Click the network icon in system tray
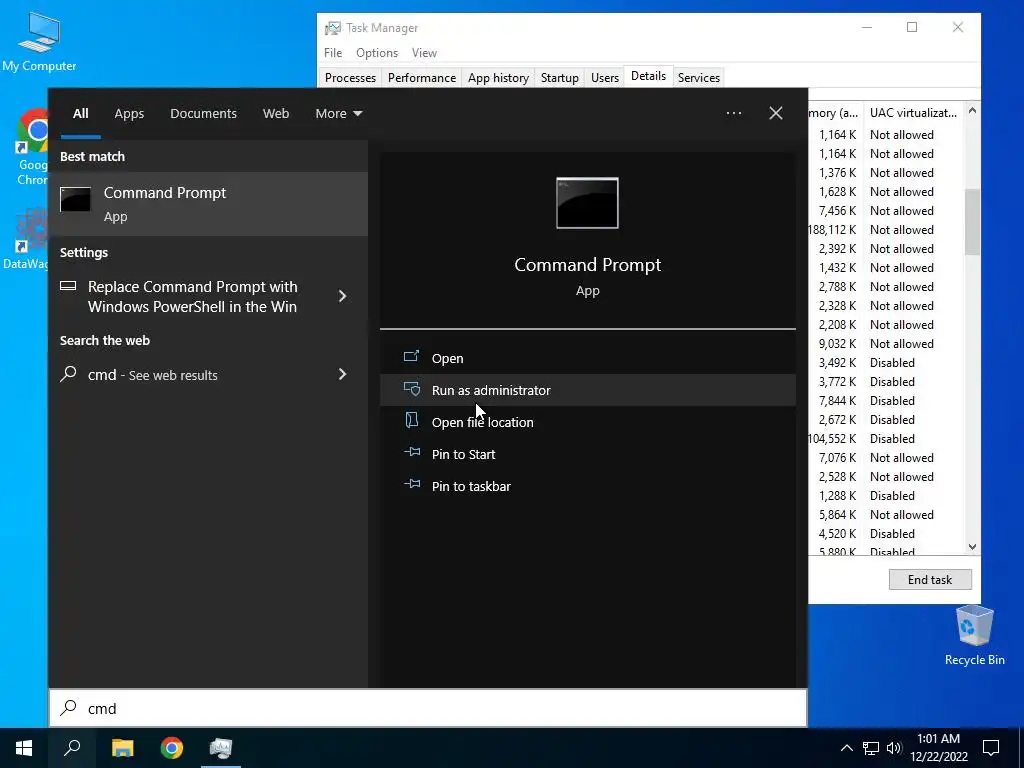 click(871, 748)
